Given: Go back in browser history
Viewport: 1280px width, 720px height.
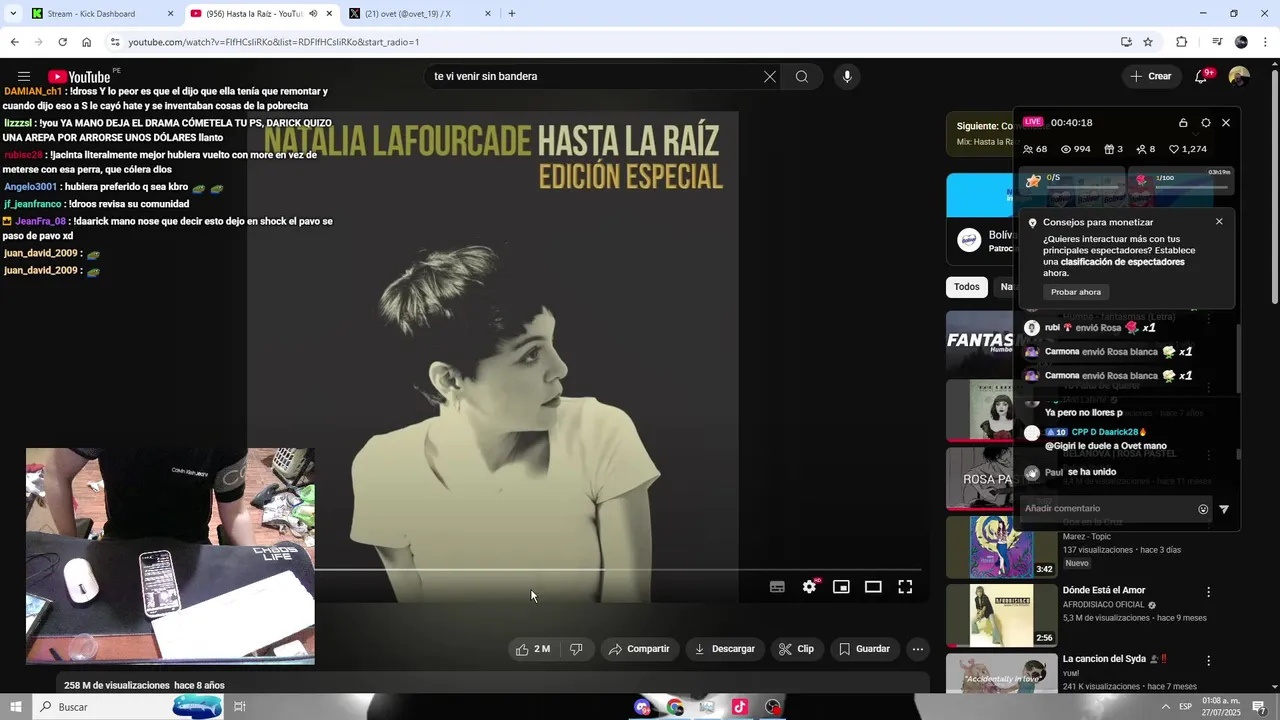Looking at the screenshot, I should [14, 42].
